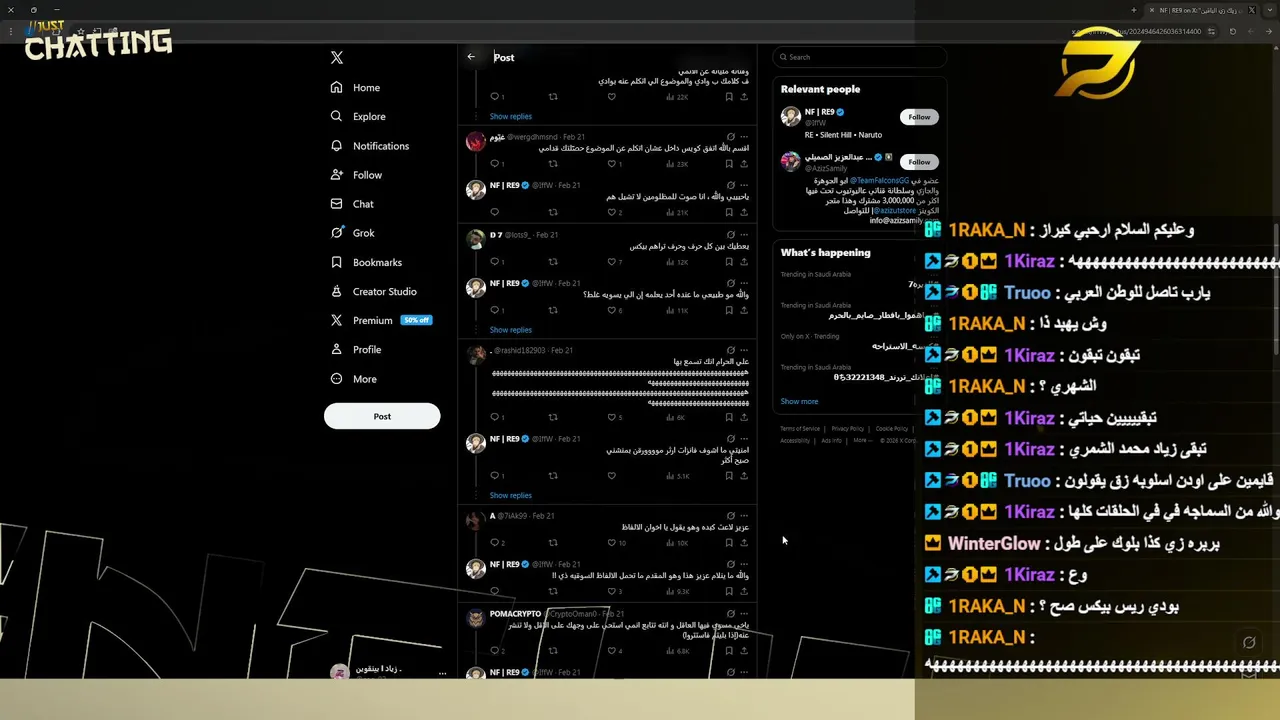Open POMACRYPTO profile avatar
This screenshot has width=1280, height=720.
pyautogui.click(x=476, y=618)
